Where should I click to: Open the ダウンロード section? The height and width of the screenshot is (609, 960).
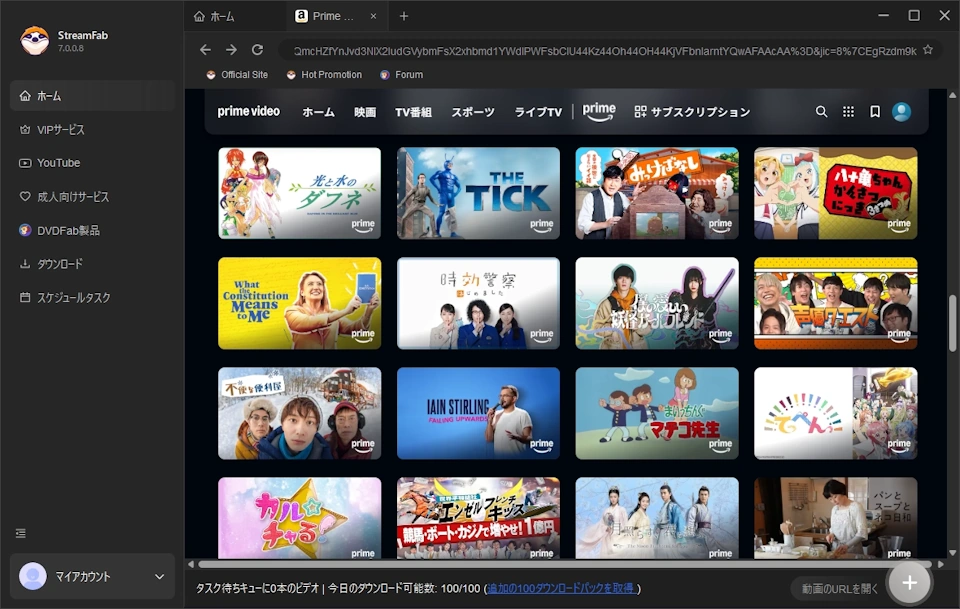tap(59, 263)
